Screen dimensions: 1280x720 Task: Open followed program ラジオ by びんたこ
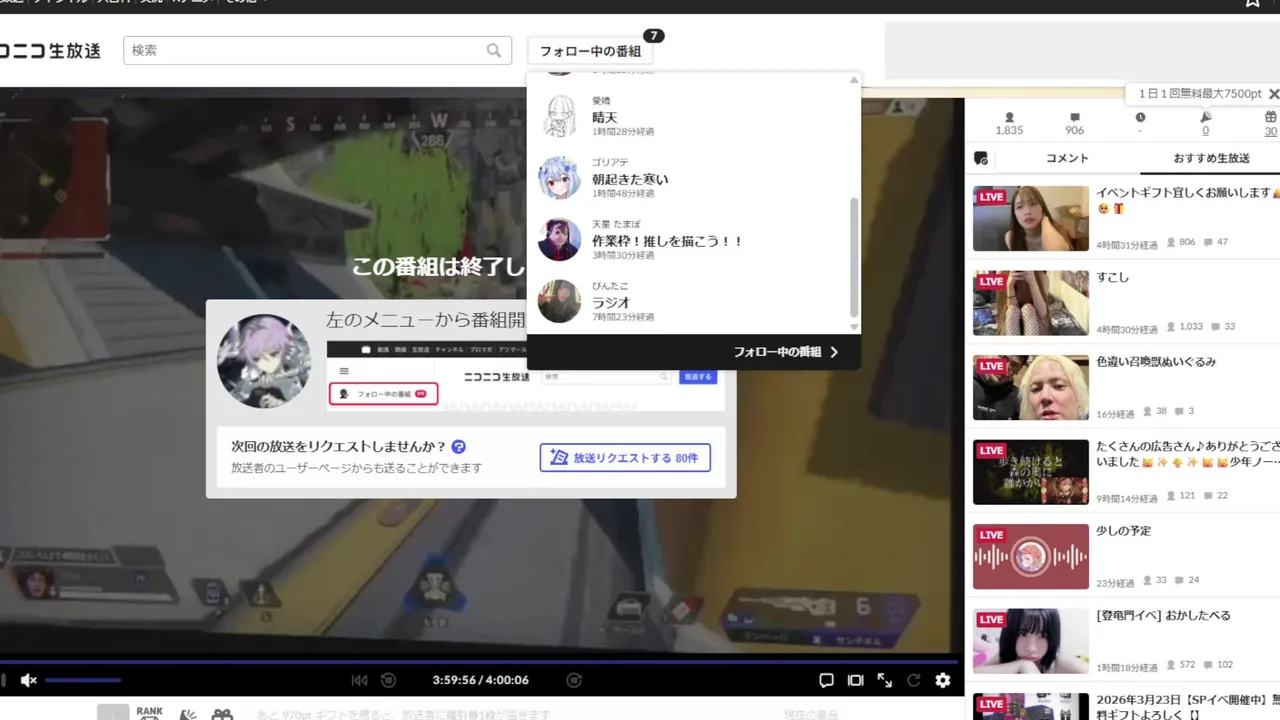point(611,303)
